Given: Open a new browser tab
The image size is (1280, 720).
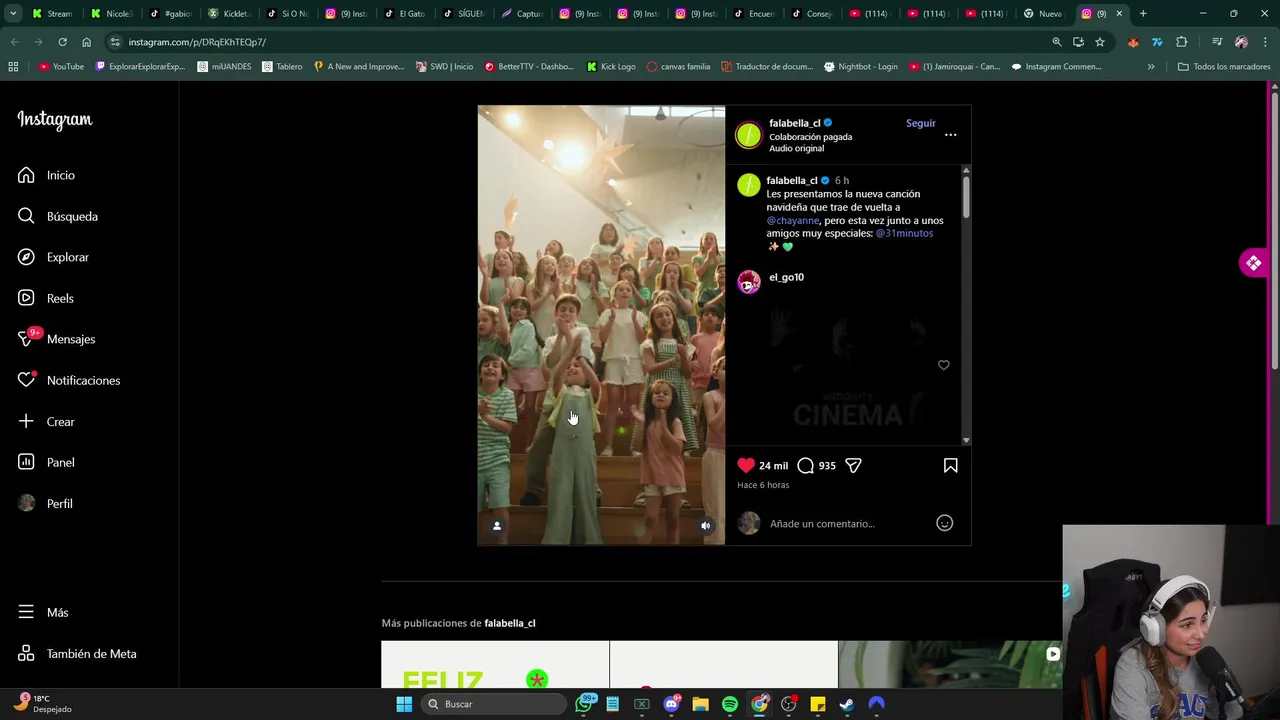Looking at the screenshot, I should tap(1143, 14).
